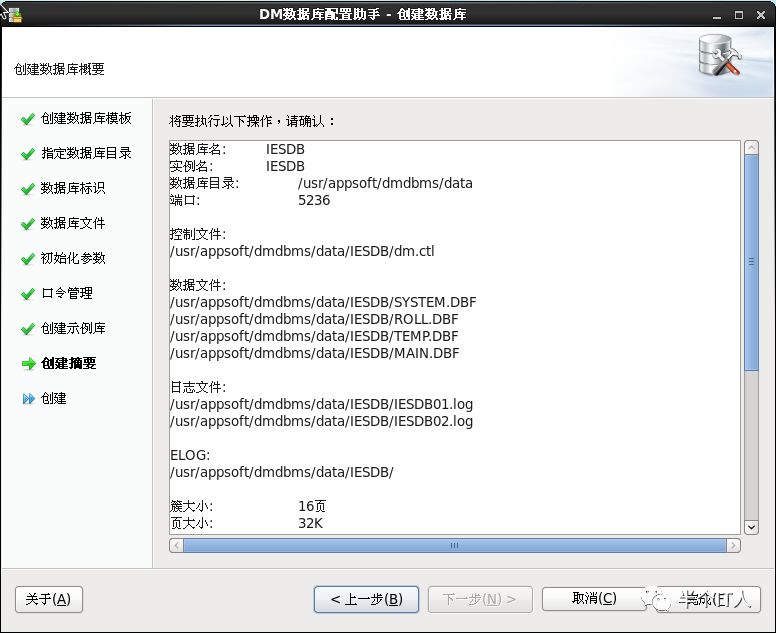Screen dimensions: 776x633
Task: Click the SYSTEM.DBF file path
Action: (x=323, y=302)
